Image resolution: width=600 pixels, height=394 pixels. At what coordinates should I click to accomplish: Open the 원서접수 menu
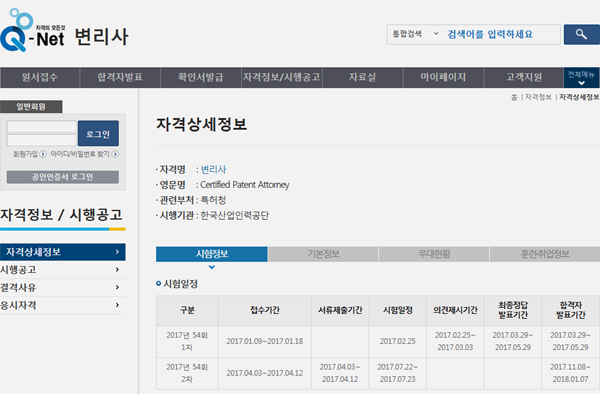coord(39,77)
